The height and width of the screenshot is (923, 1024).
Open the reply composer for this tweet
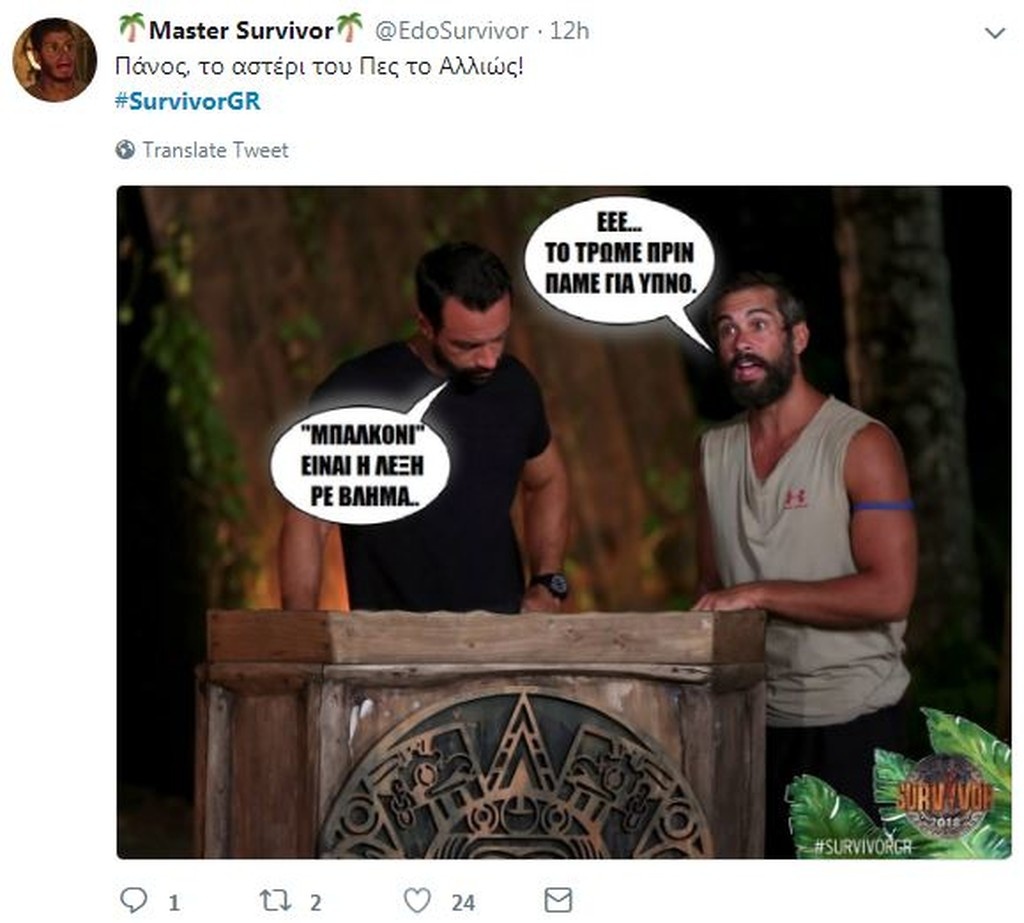(x=137, y=899)
